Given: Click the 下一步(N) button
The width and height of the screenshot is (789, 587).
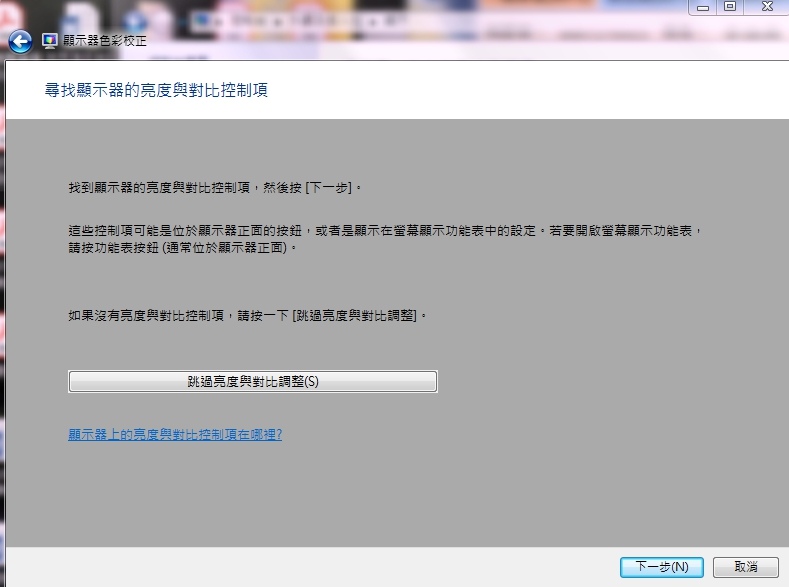Looking at the screenshot, I should pyautogui.click(x=662, y=567).
